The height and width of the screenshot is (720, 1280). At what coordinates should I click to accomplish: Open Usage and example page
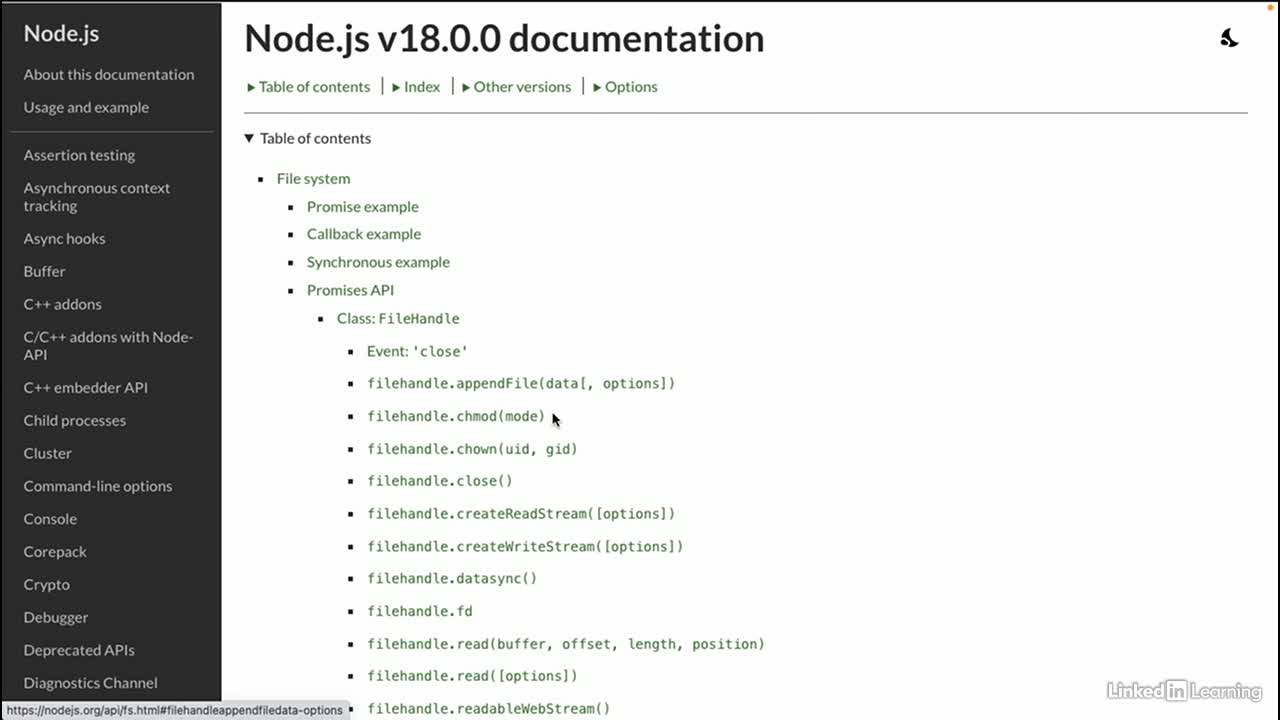tap(86, 107)
